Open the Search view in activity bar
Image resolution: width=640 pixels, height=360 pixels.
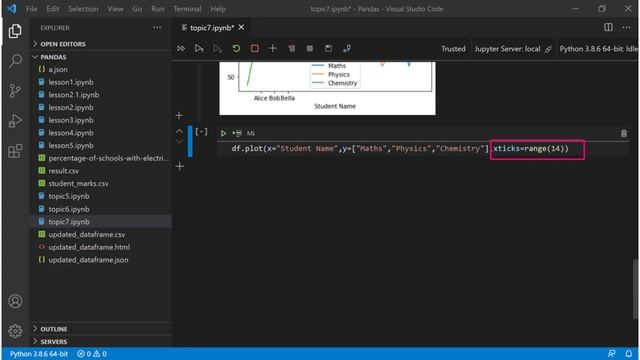pyautogui.click(x=15, y=61)
